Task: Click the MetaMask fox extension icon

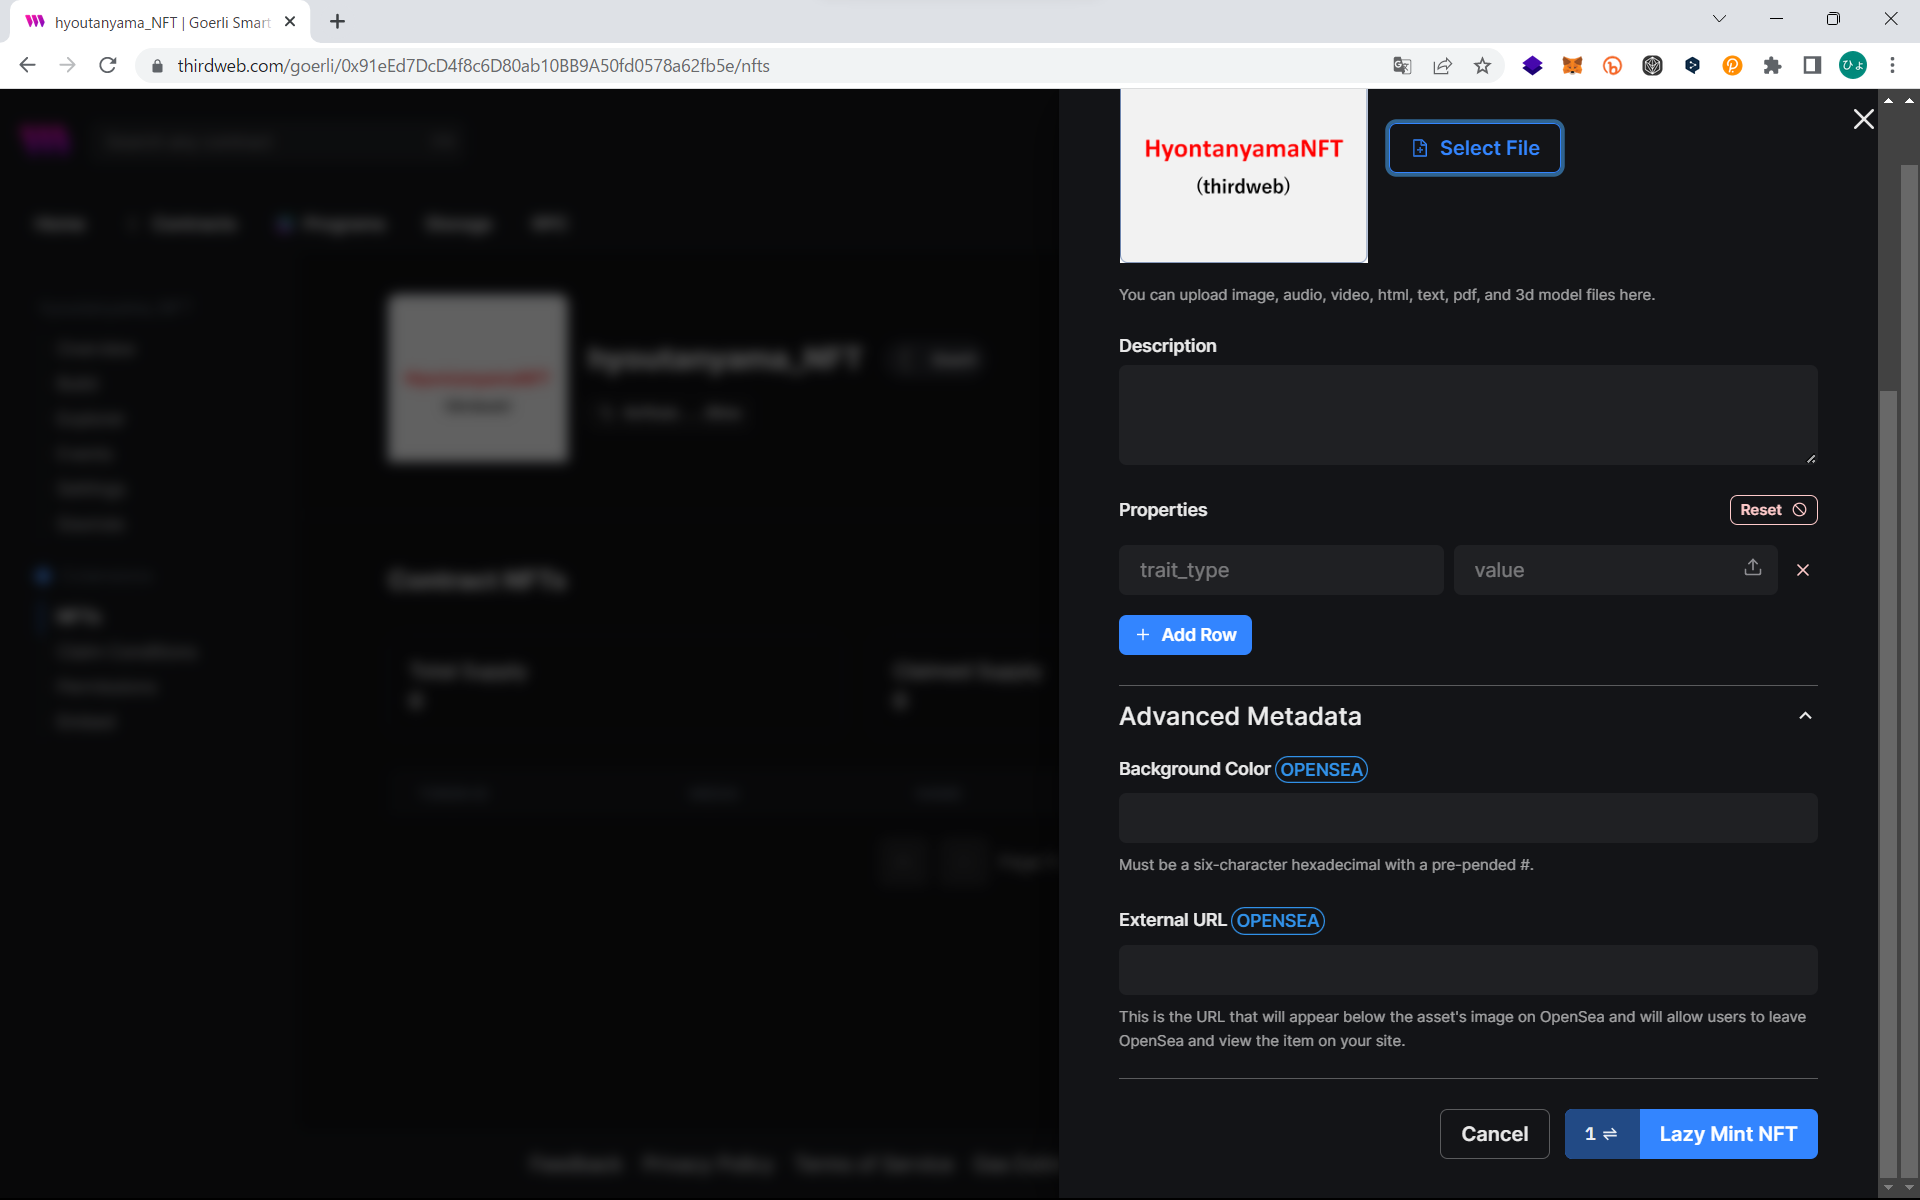Action: (x=1572, y=66)
